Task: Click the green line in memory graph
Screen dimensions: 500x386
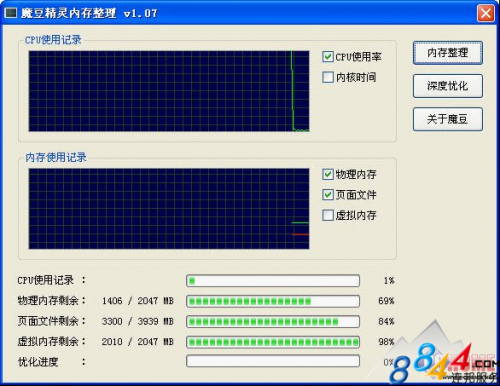Action: click(300, 222)
